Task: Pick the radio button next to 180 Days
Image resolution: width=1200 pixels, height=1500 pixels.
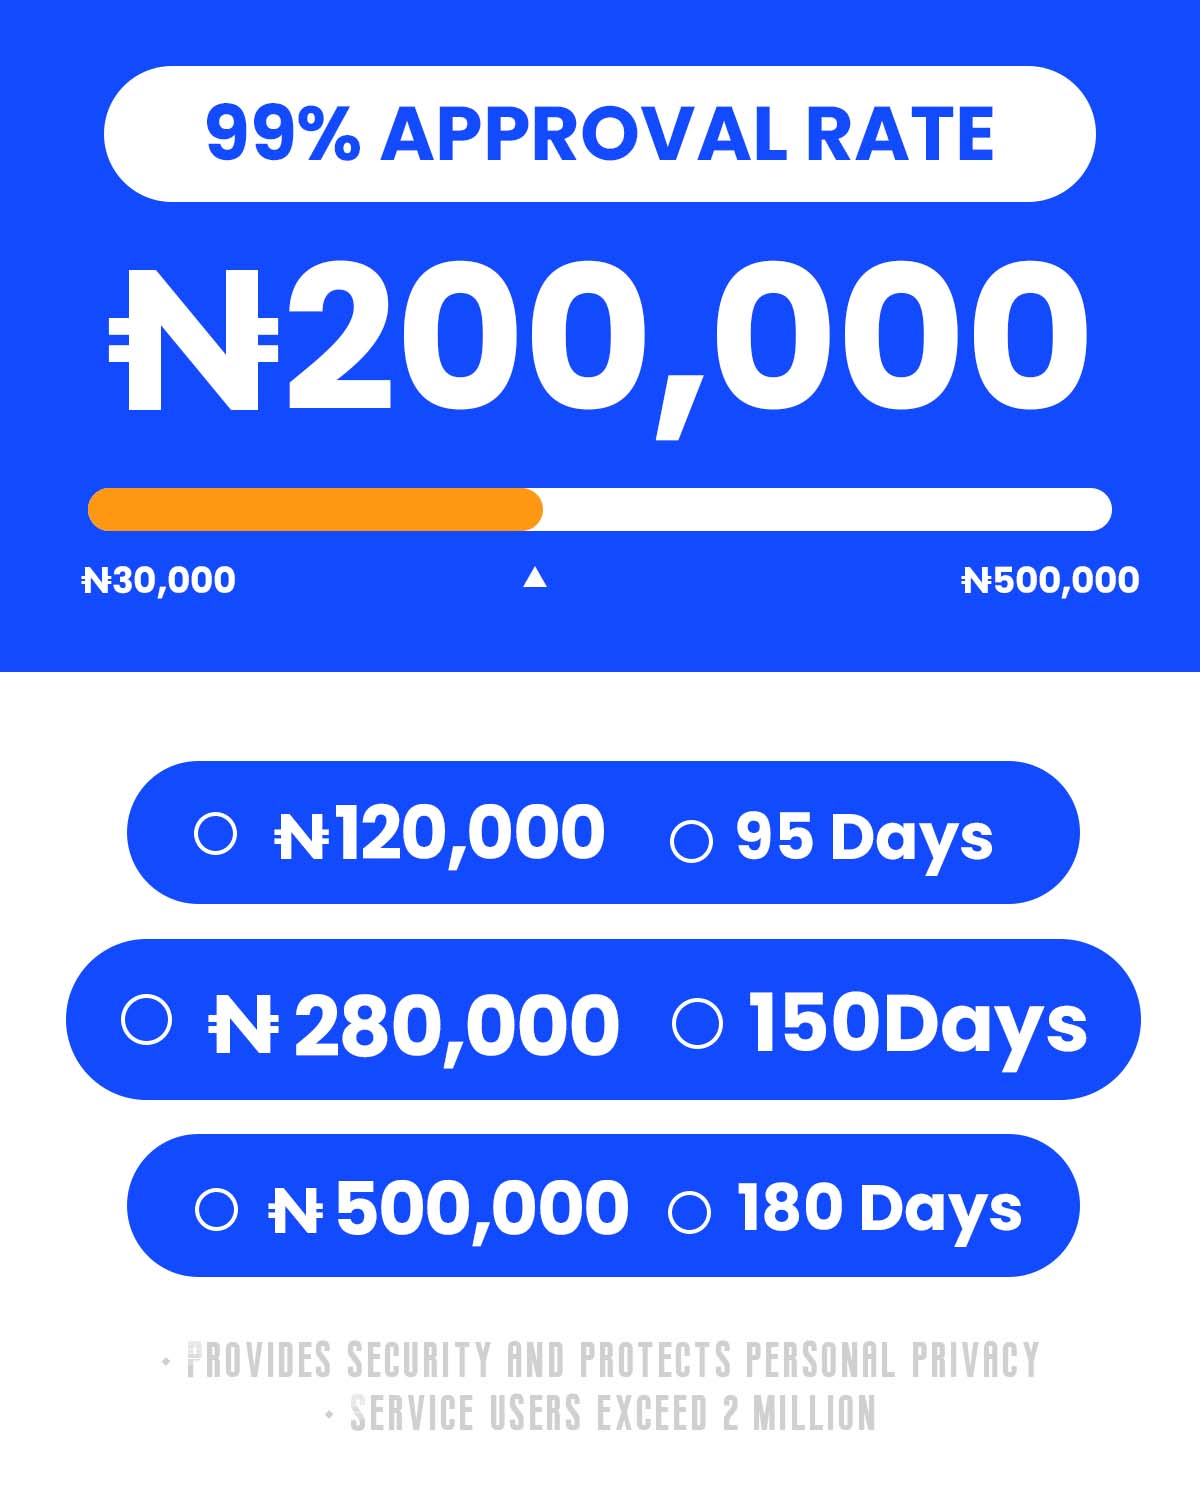Action: 689,1212
